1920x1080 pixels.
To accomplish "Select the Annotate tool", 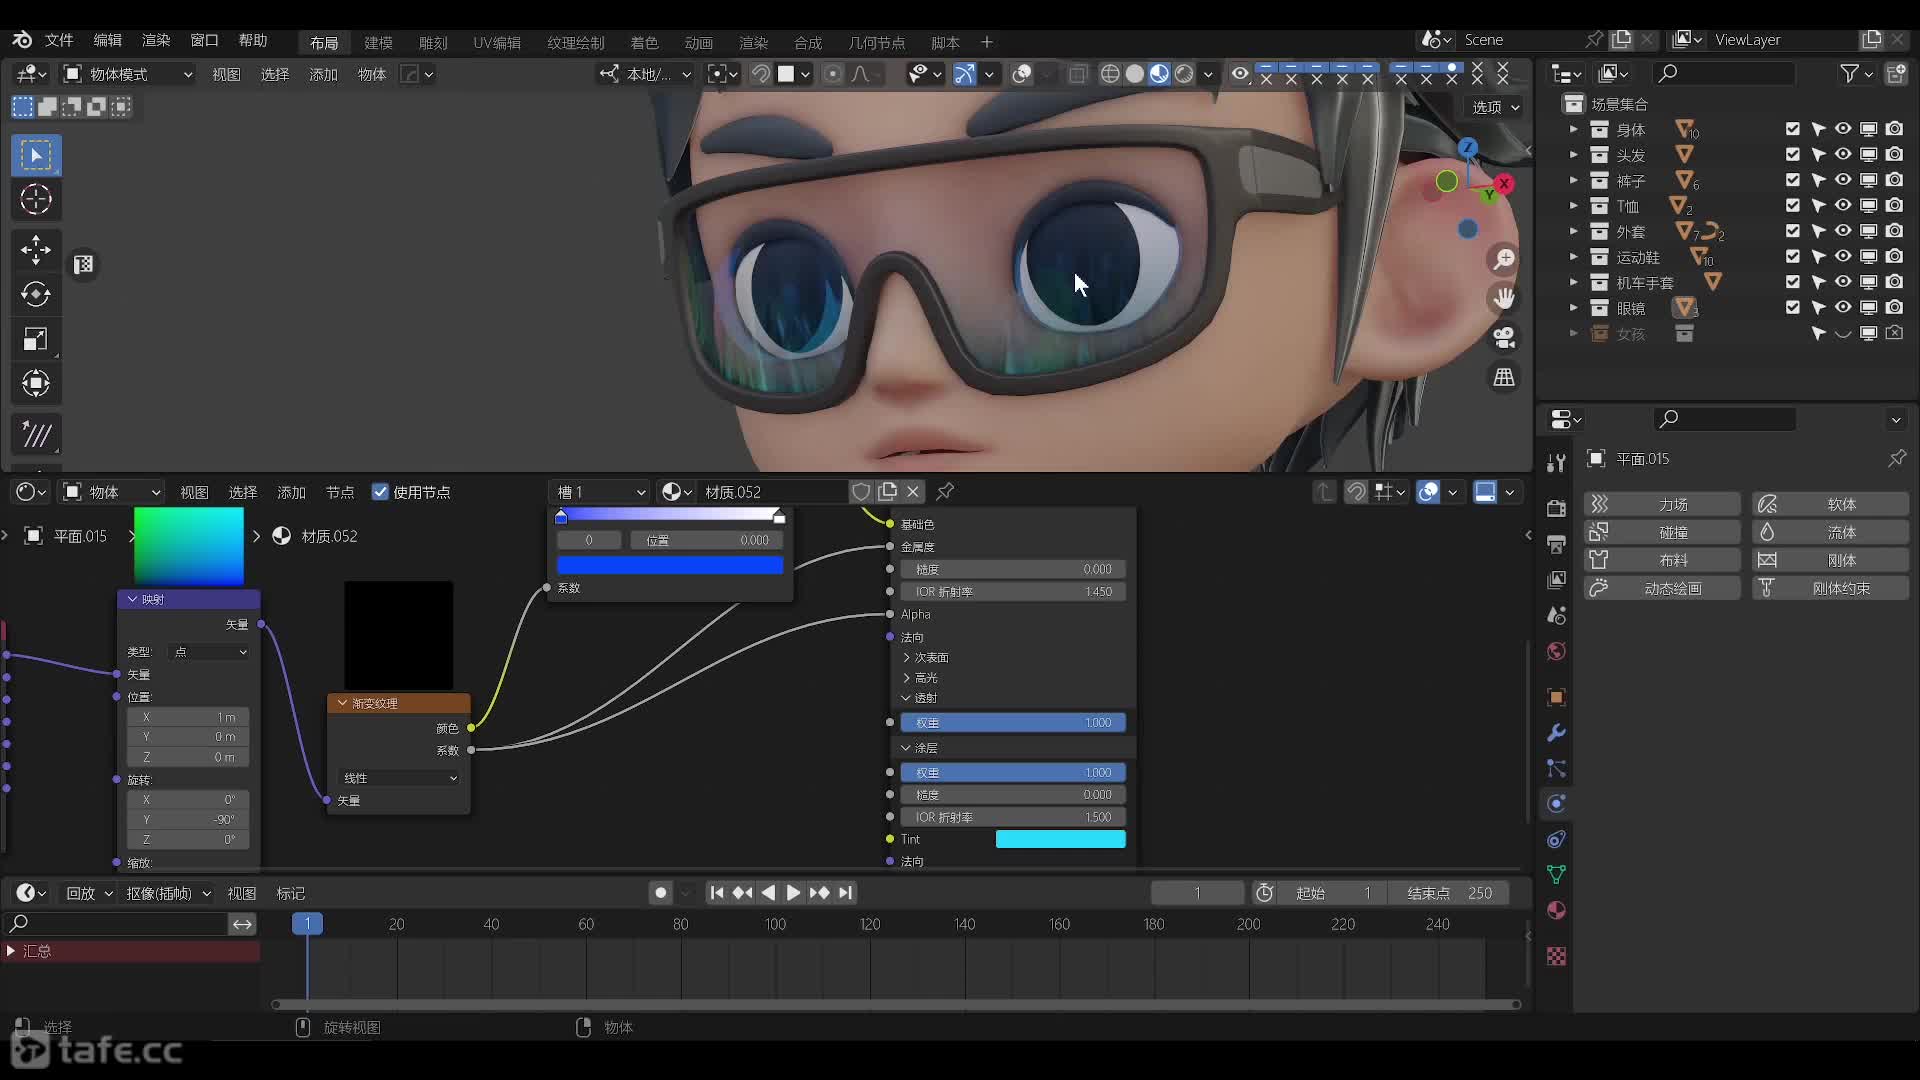I will point(36,434).
